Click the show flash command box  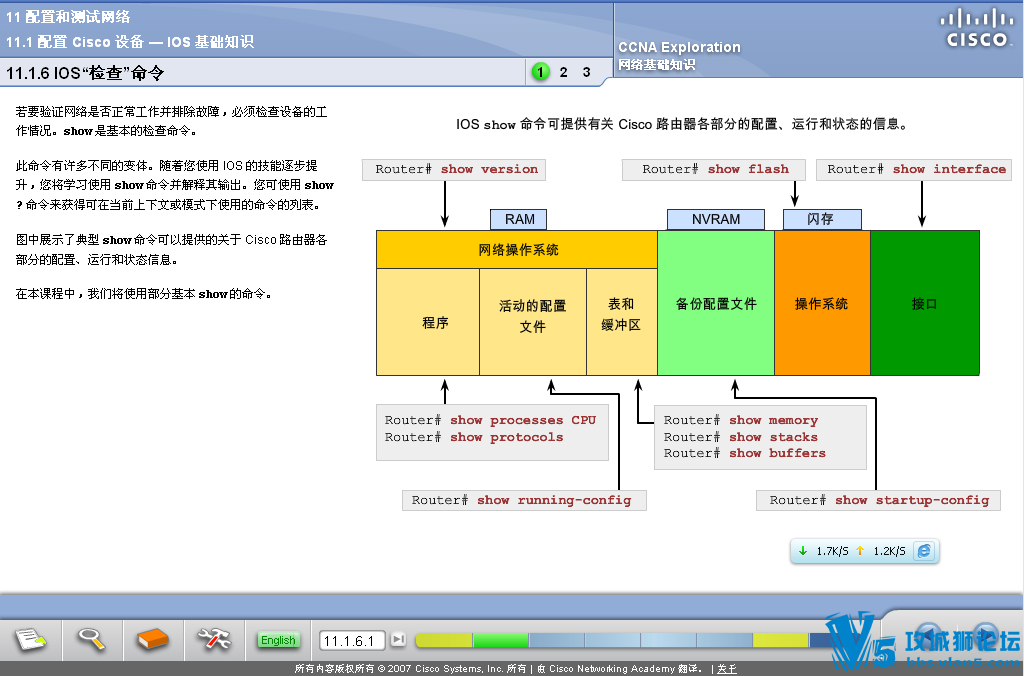pyautogui.click(x=714, y=169)
